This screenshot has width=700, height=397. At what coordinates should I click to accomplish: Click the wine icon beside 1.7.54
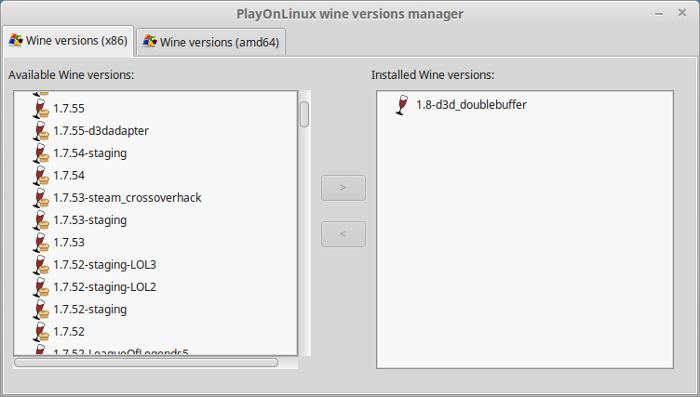point(41,176)
